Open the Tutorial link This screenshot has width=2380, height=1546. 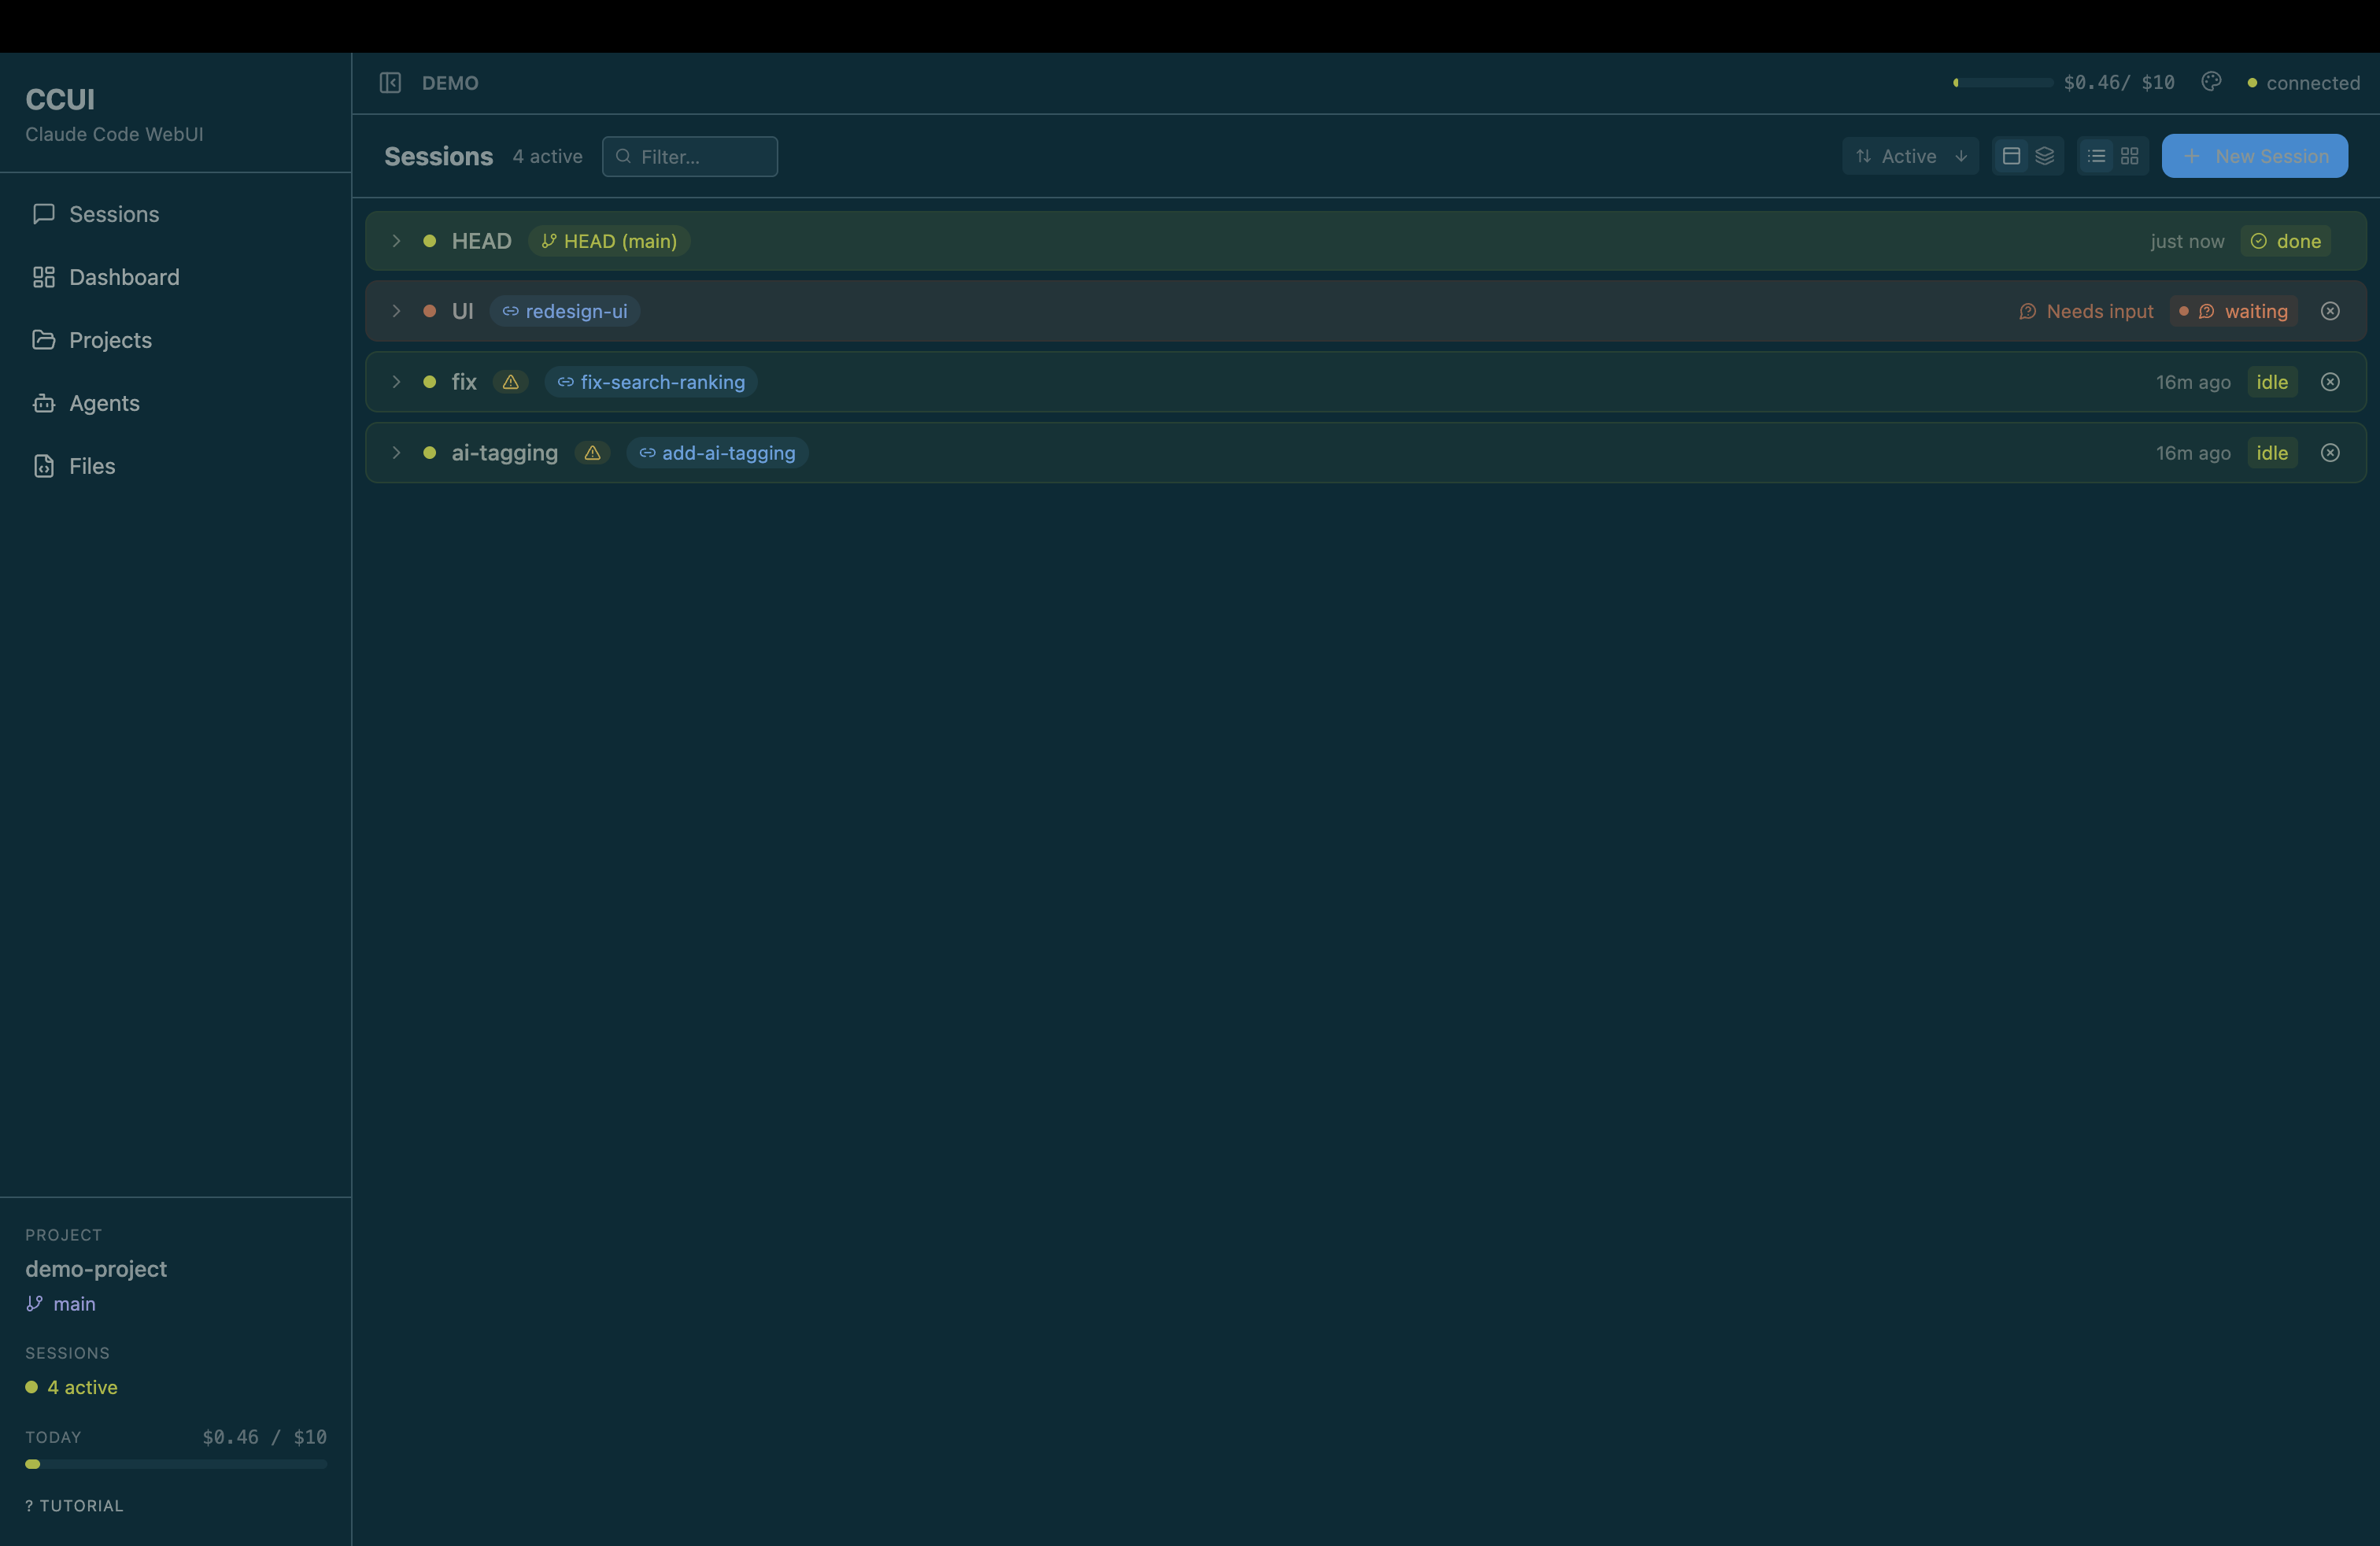(74, 1505)
